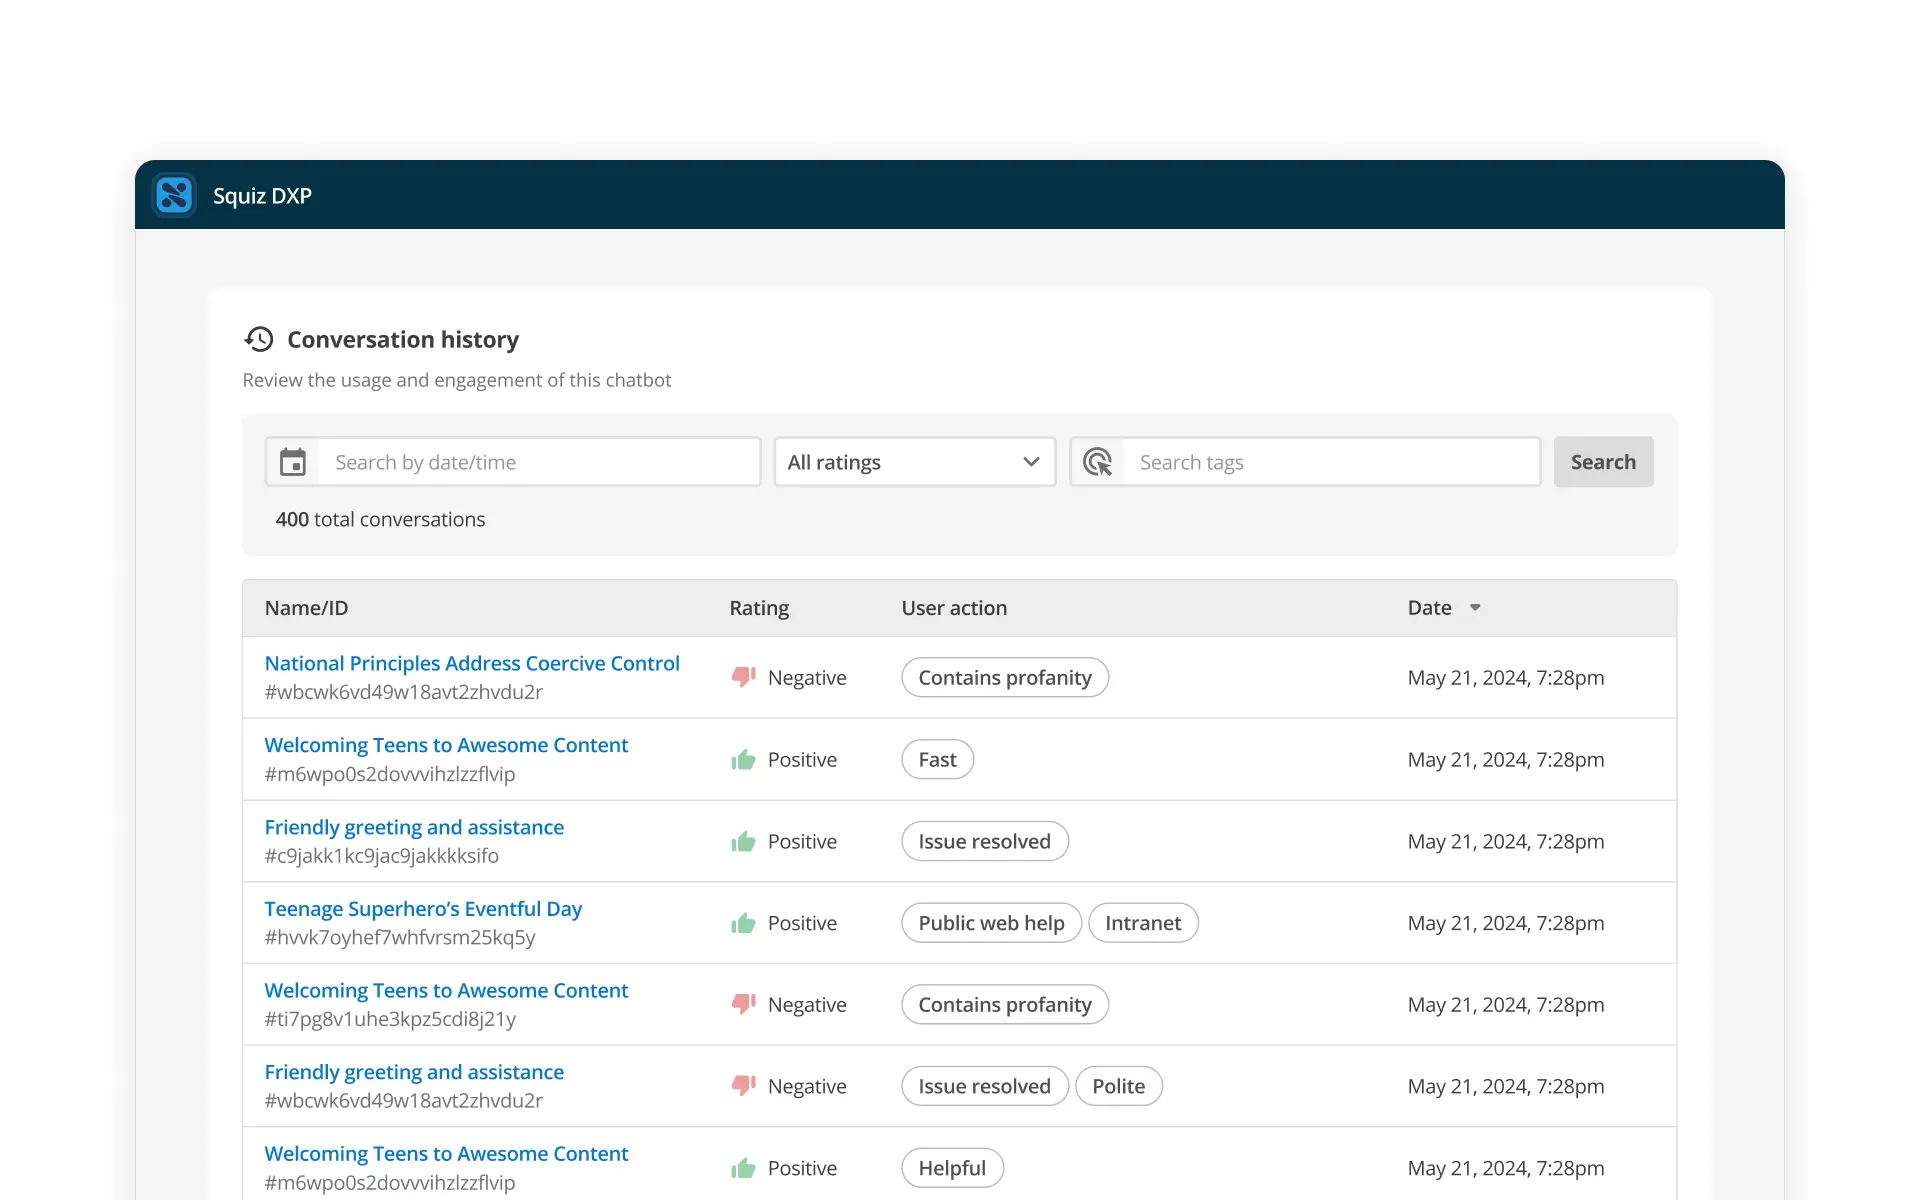Image resolution: width=1920 pixels, height=1200 pixels.
Task: Click the date in Teenage Superhero's row
Action: pyautogui.click(x=1506, y=923)
